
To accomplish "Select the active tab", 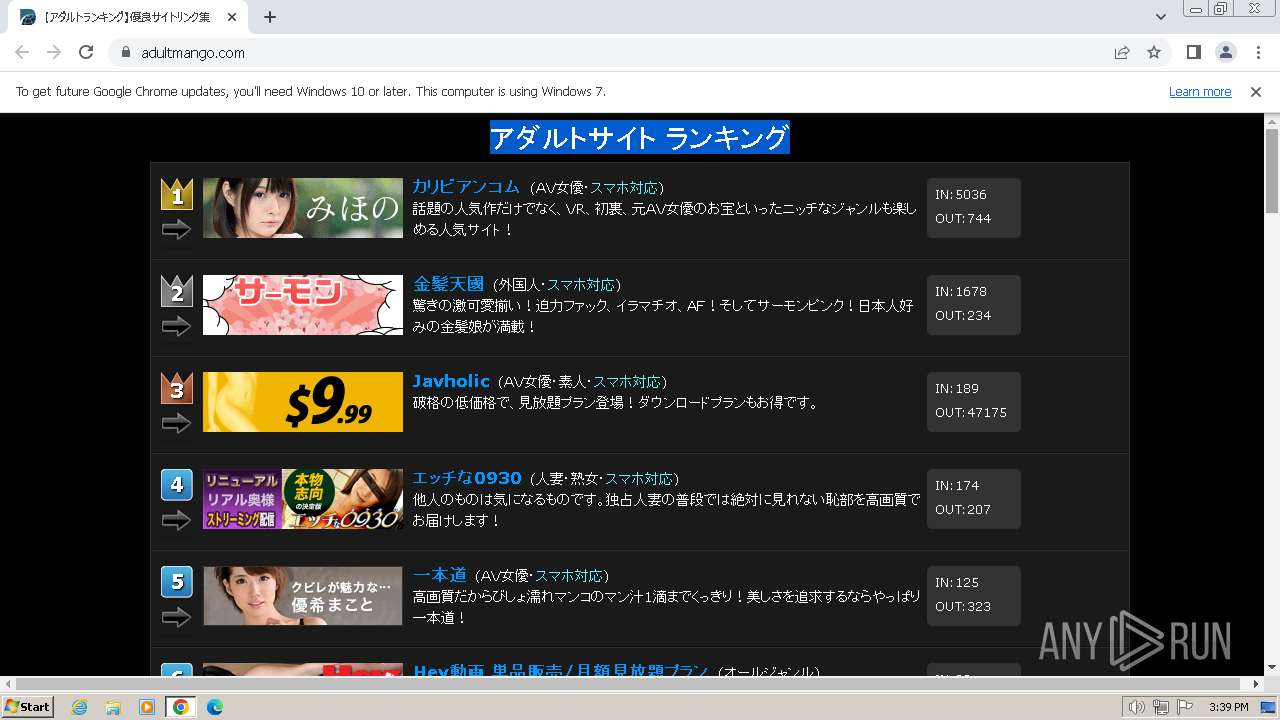I will (x=128, y=17).
